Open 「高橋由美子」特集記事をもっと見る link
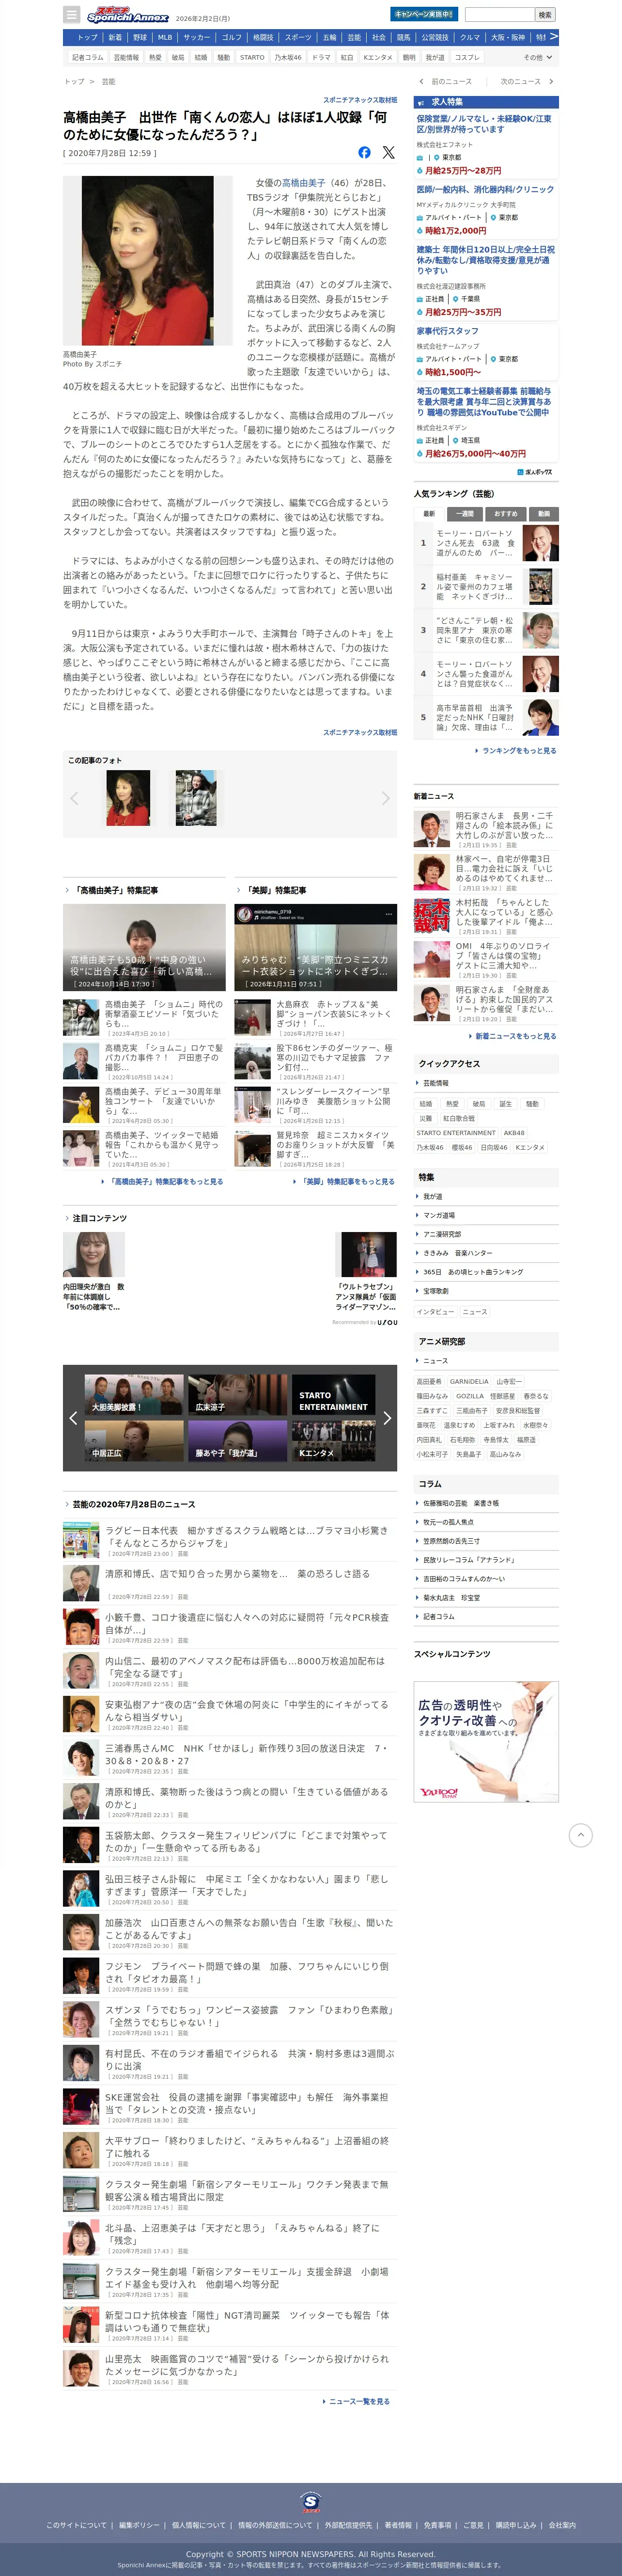Screen dimensions: 622x2576 tap(162, 1181)
